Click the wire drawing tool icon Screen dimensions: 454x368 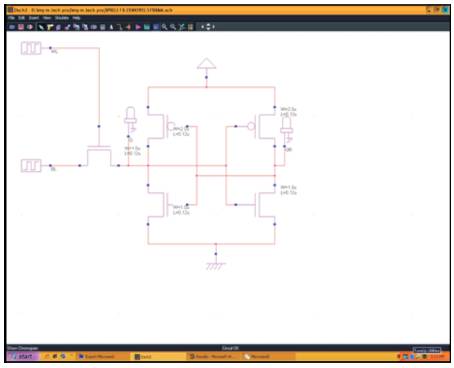tap(120, 27)
